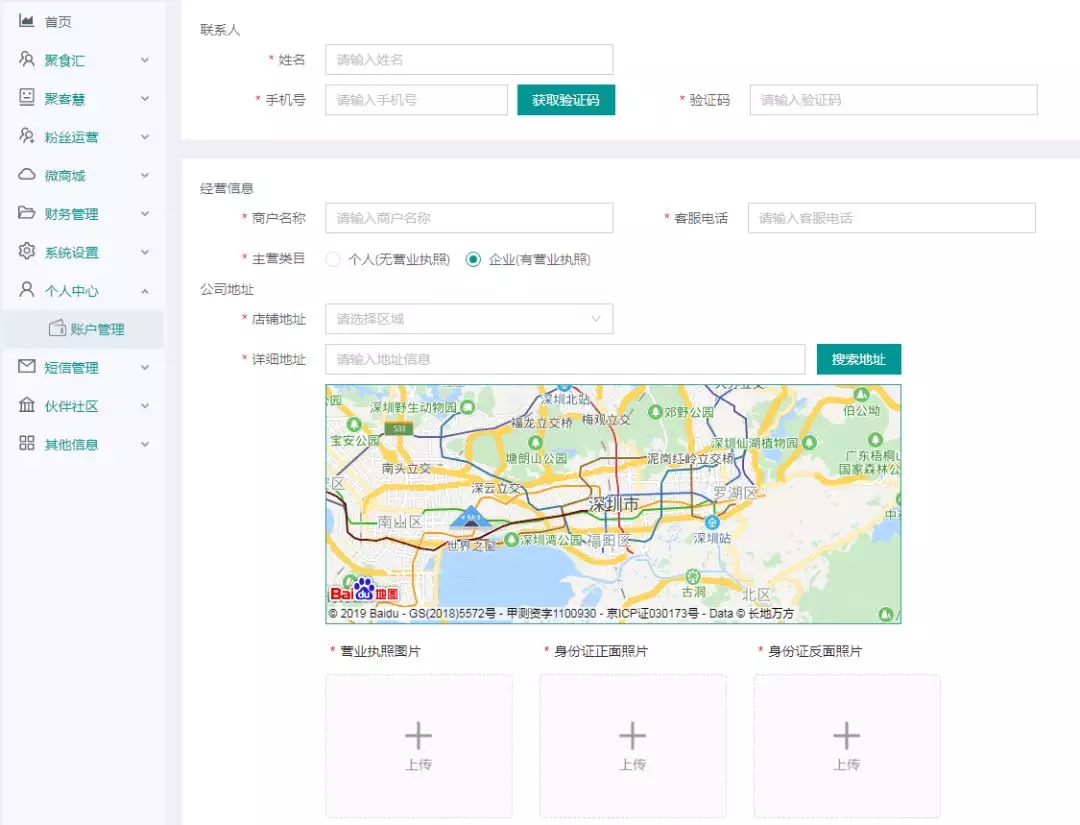Open 账户管理 submenu item
Image resolution: width=1080 pixels, height=825 pixels.
tap(96, 329)
